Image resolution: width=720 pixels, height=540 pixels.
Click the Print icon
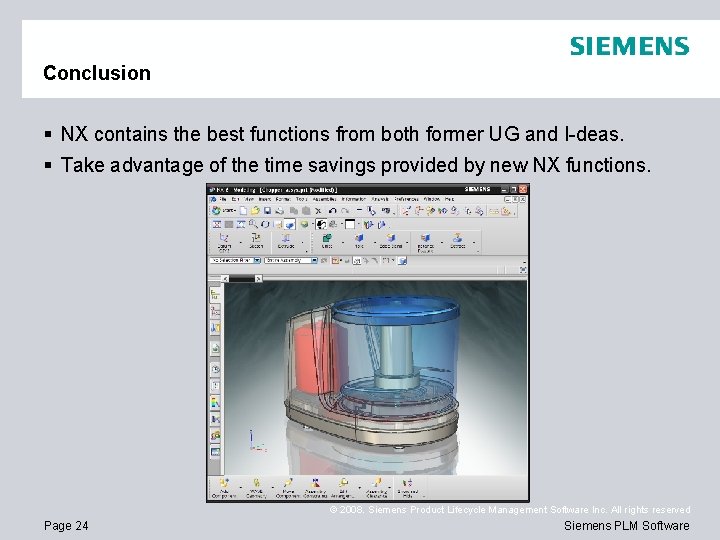click(x=279, y=211)
